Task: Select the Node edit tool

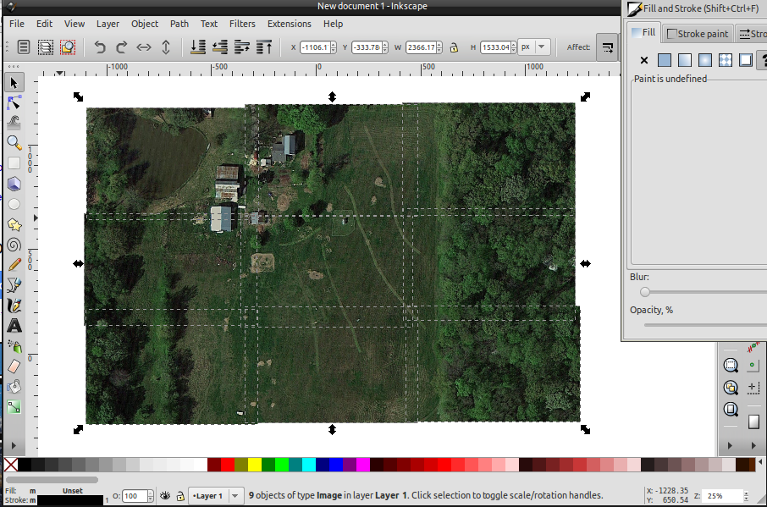Action: point(14,102)
